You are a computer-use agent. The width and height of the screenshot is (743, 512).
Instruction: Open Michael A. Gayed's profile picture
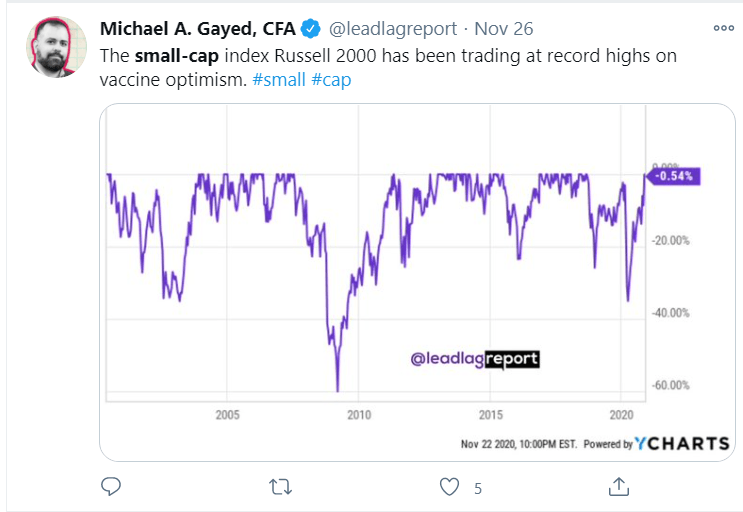[x=56, y=47]
